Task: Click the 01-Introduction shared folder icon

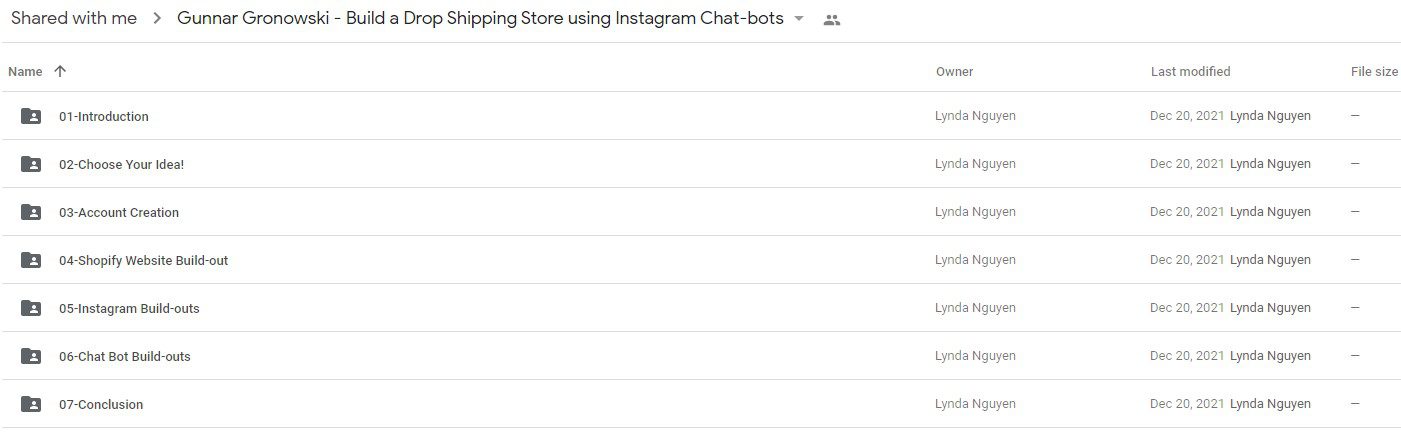Action: click(x=31, y=116)
